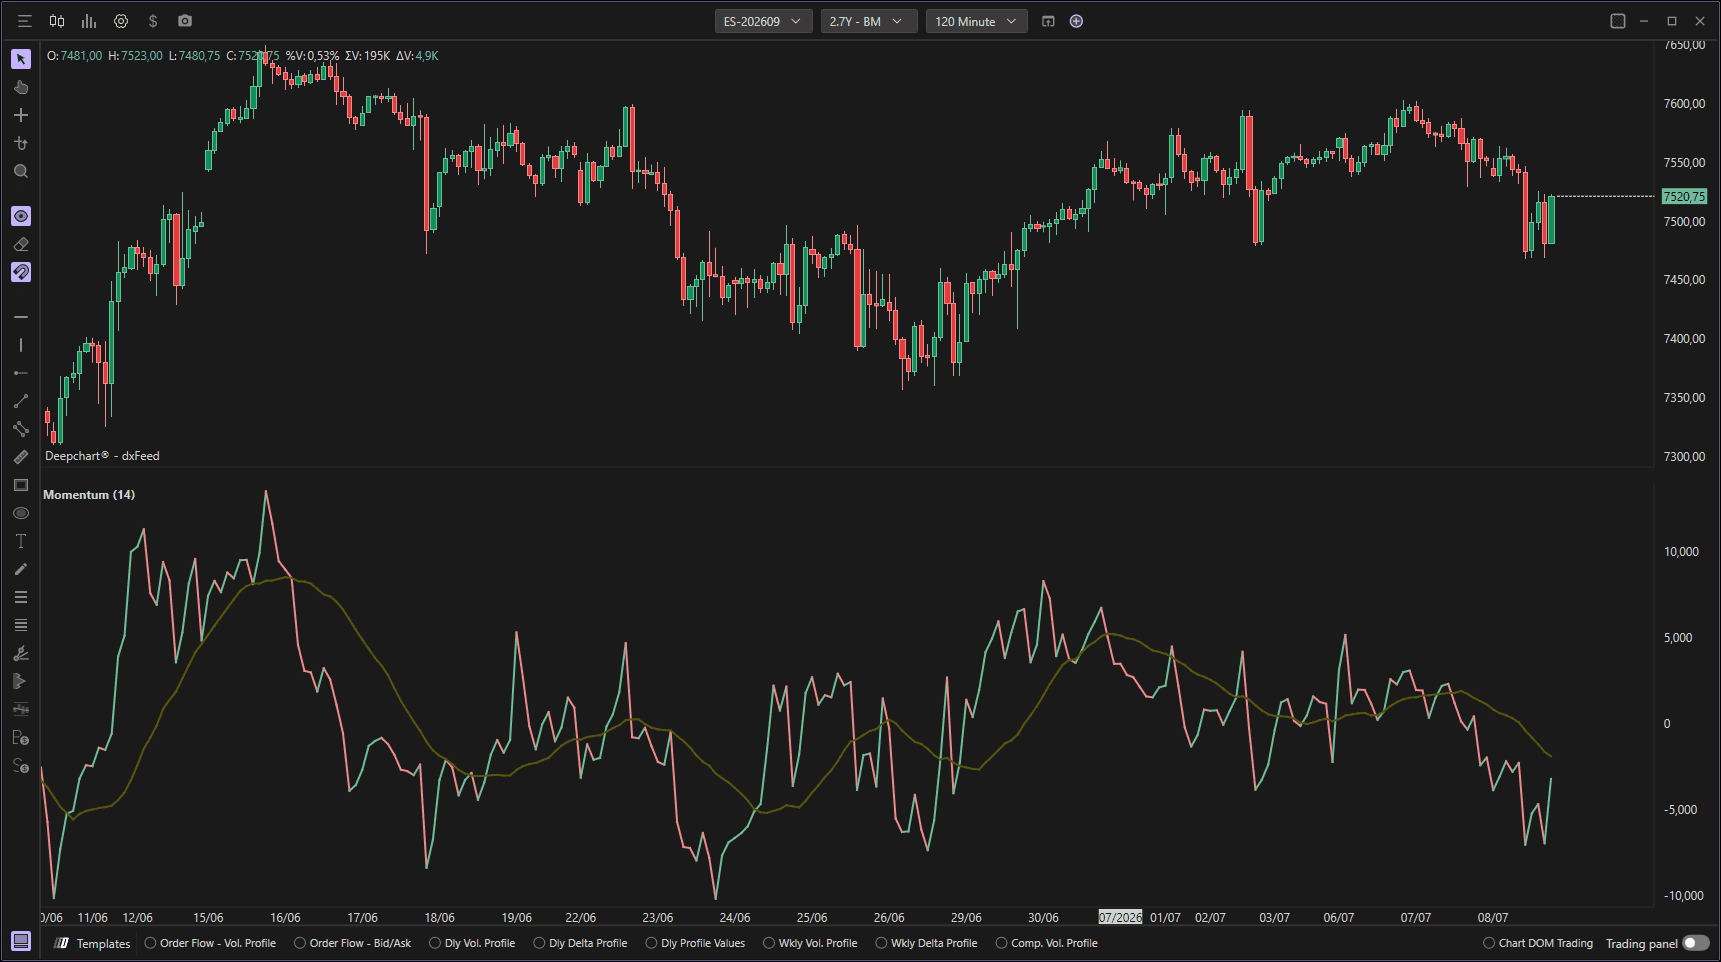Select the vertical line drawing tool

pos(21,345)
